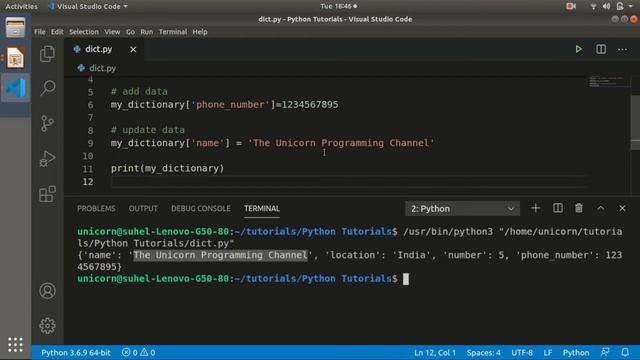Run Python file with play button
Viewport: 640px width, 360px height.
(x=578, y=49)
